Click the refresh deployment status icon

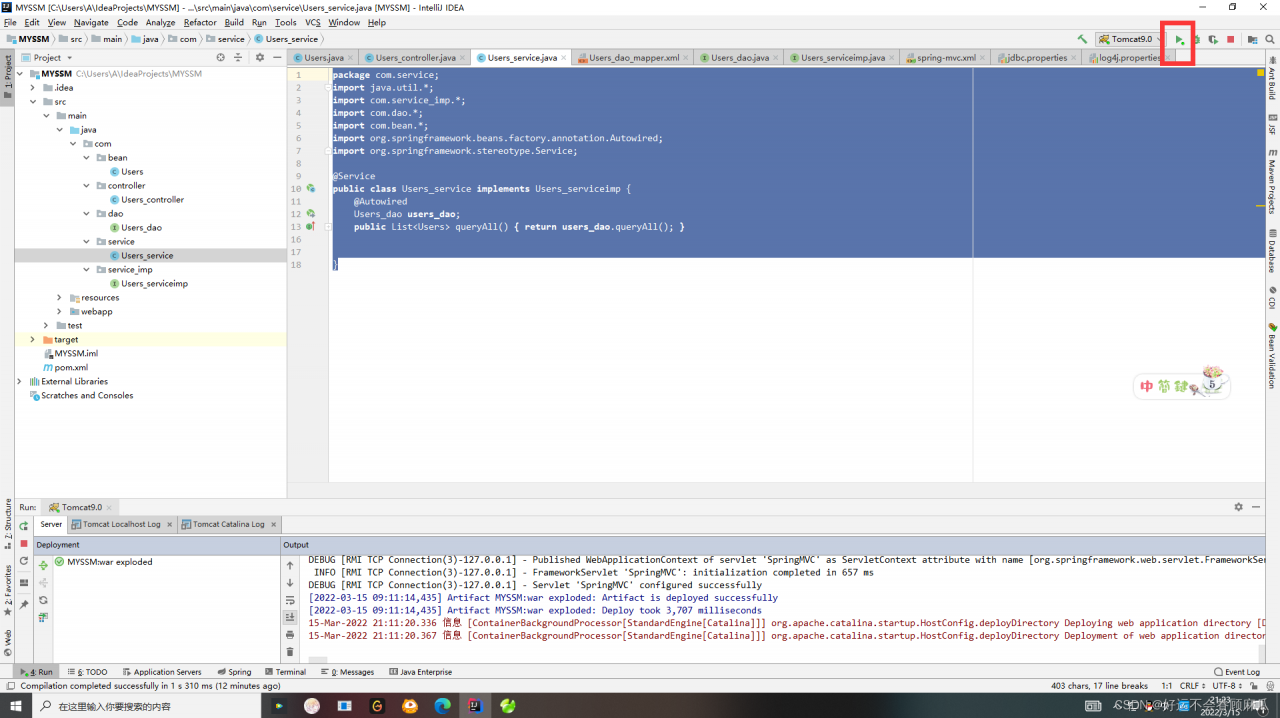[x=43, y=600]
